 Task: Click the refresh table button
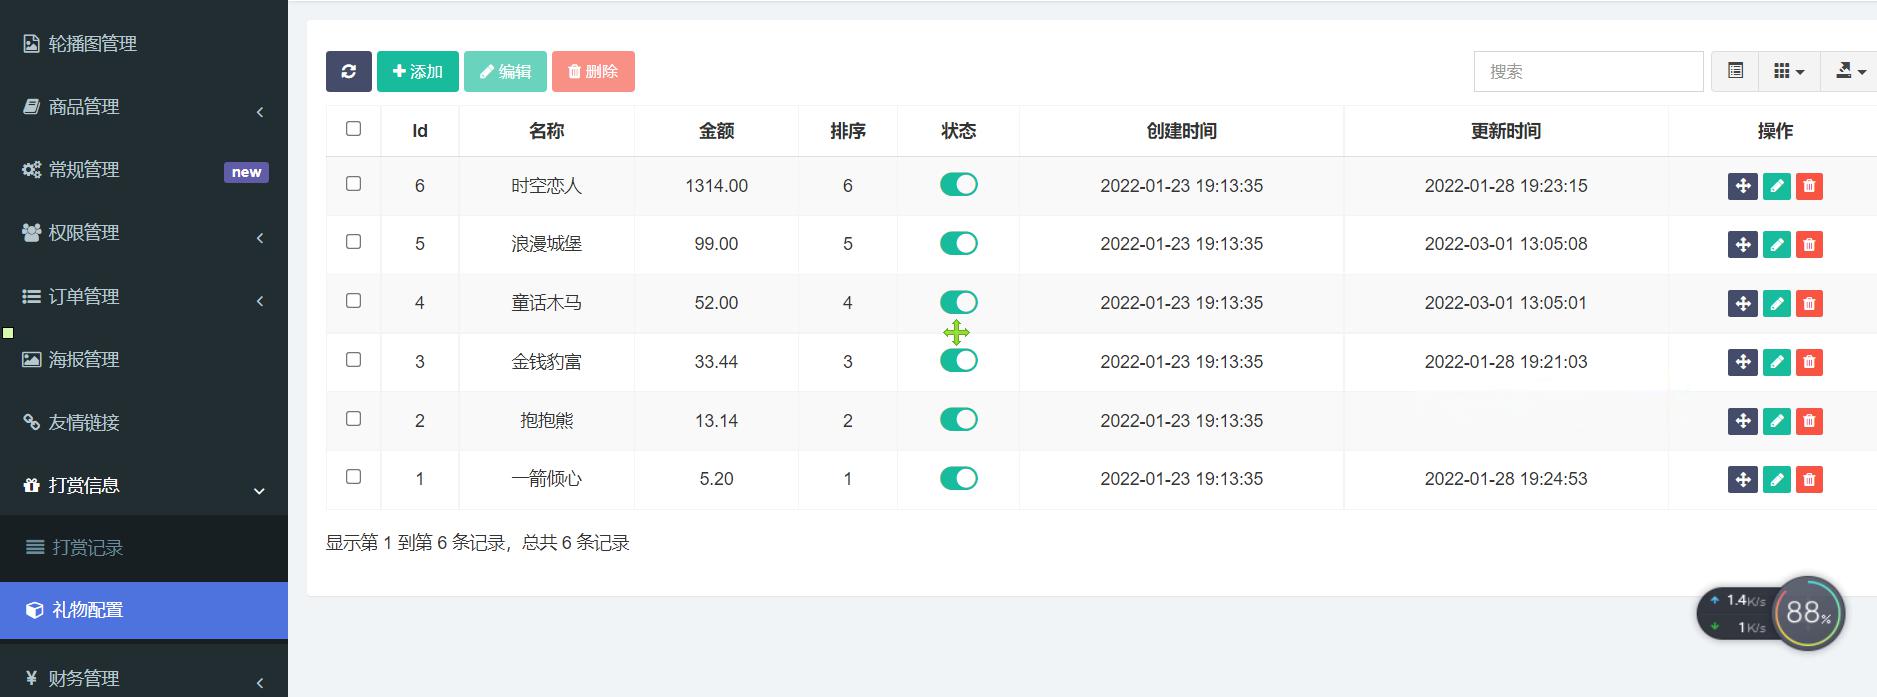click(348, 71)
